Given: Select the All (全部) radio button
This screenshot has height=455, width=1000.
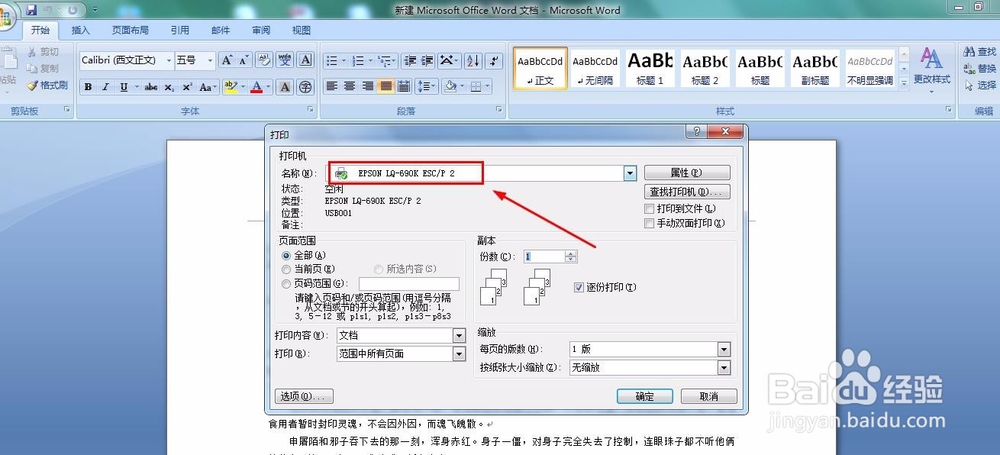Looking at the screenshot, I should pyautogui.click(x=286, y=255).
